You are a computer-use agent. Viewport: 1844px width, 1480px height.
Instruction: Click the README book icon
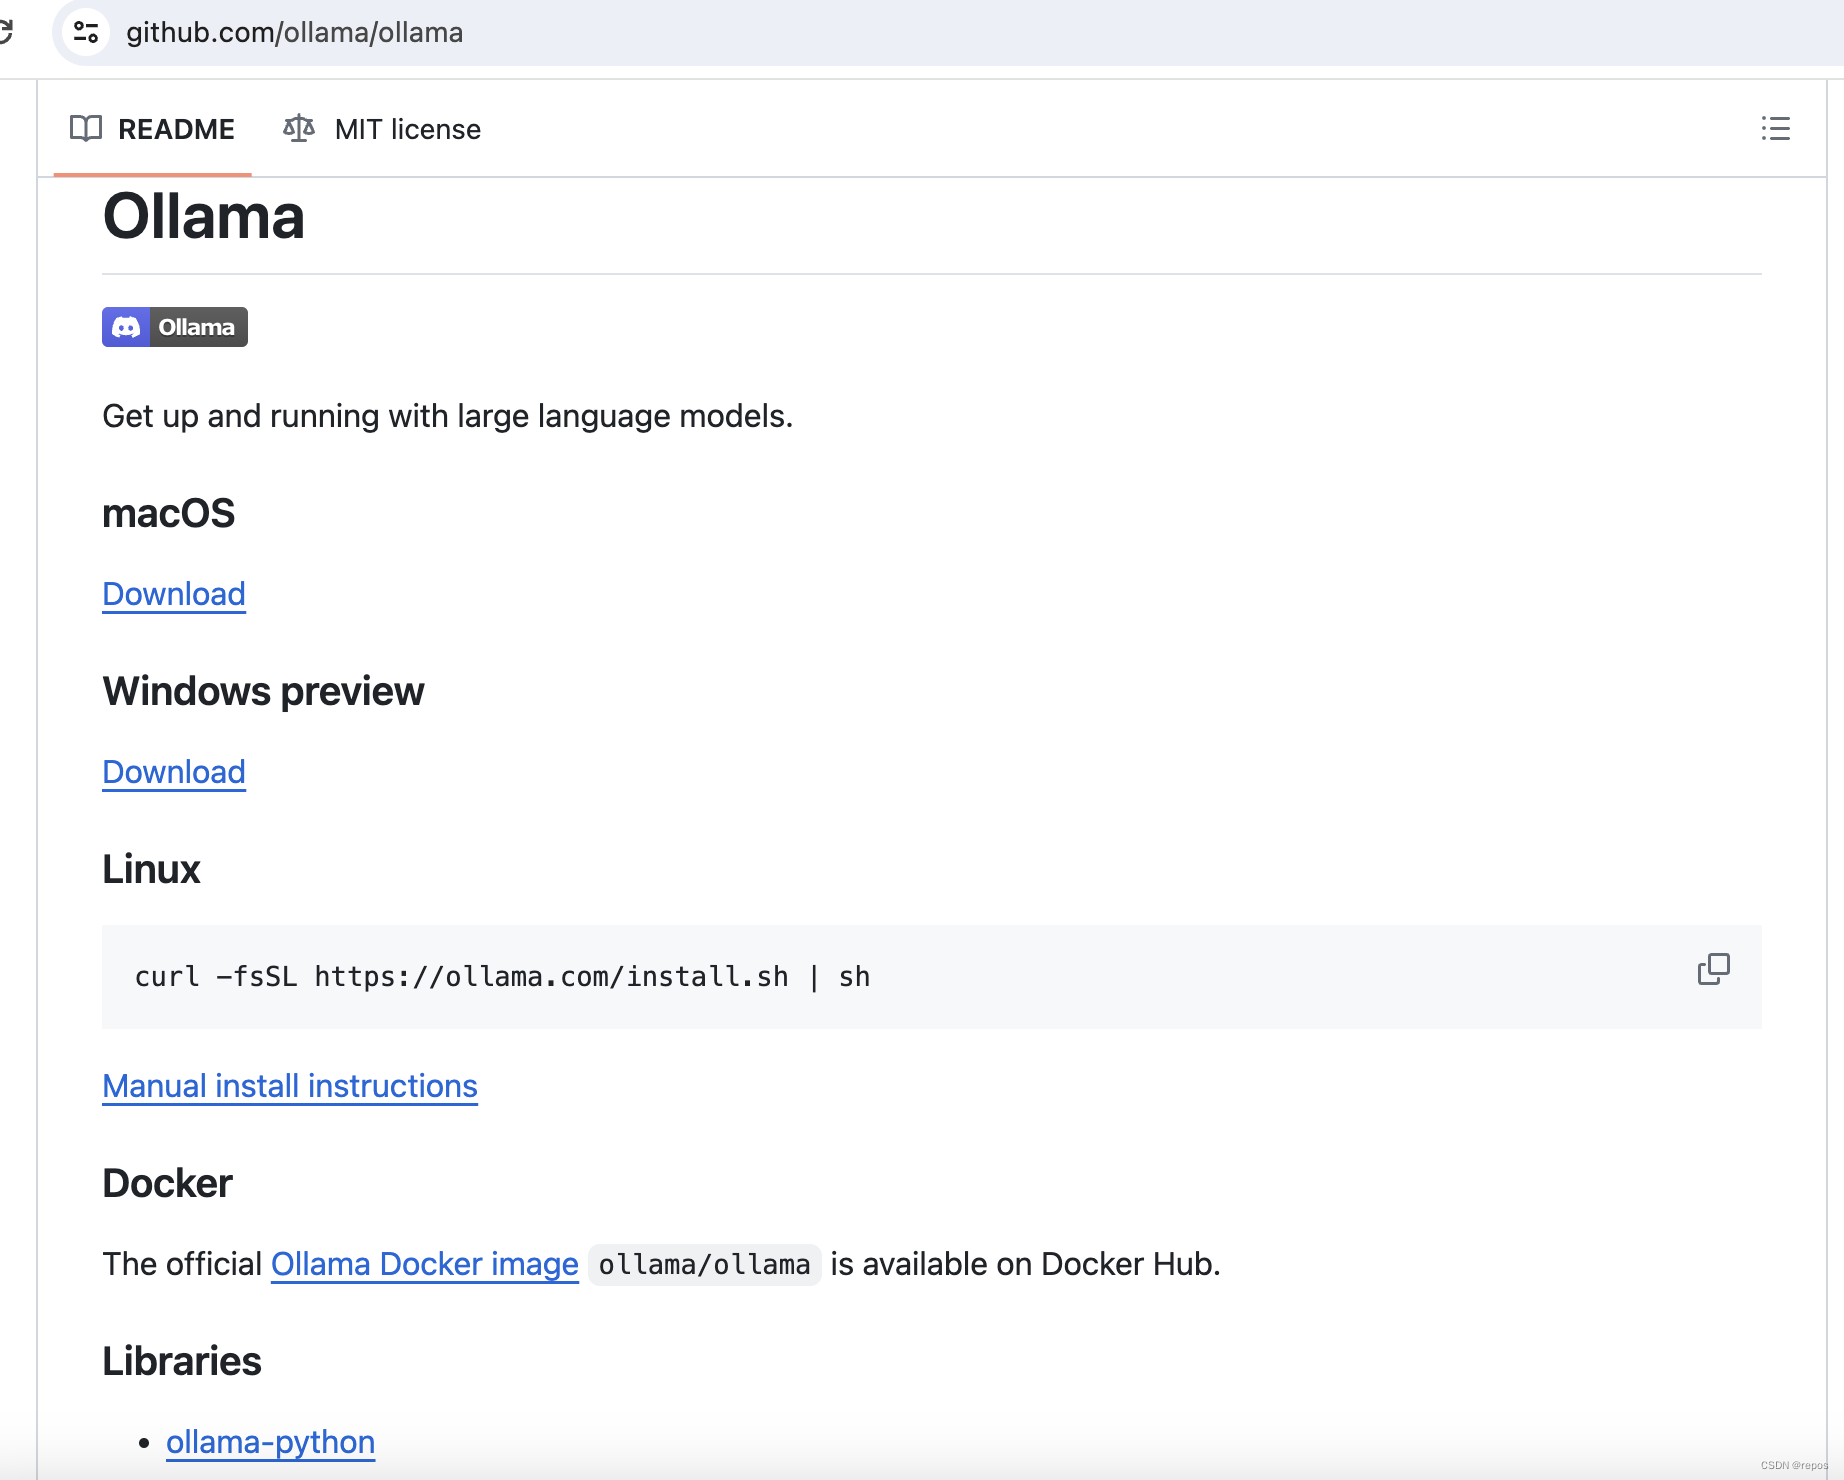86,129
